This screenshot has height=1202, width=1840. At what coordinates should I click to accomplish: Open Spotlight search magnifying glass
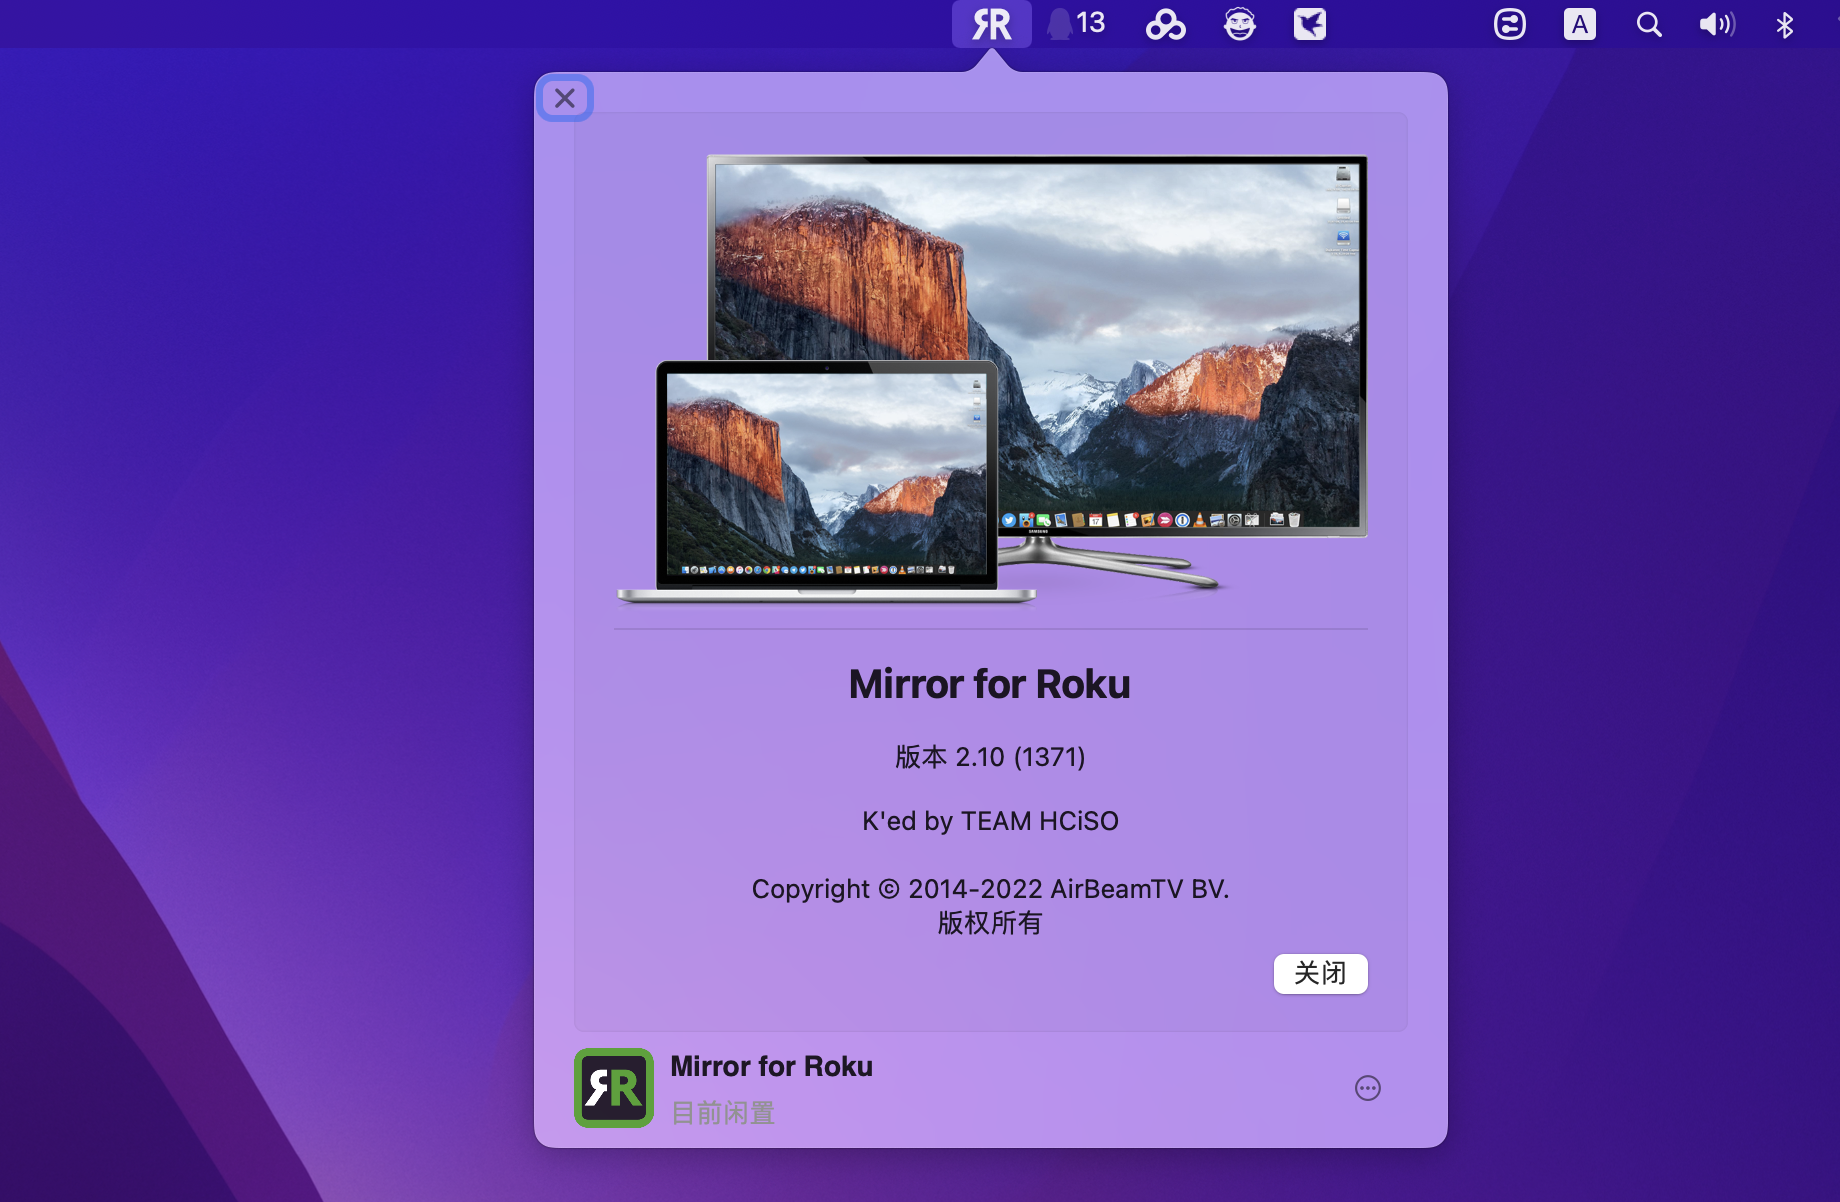(x=1648, y=24)
